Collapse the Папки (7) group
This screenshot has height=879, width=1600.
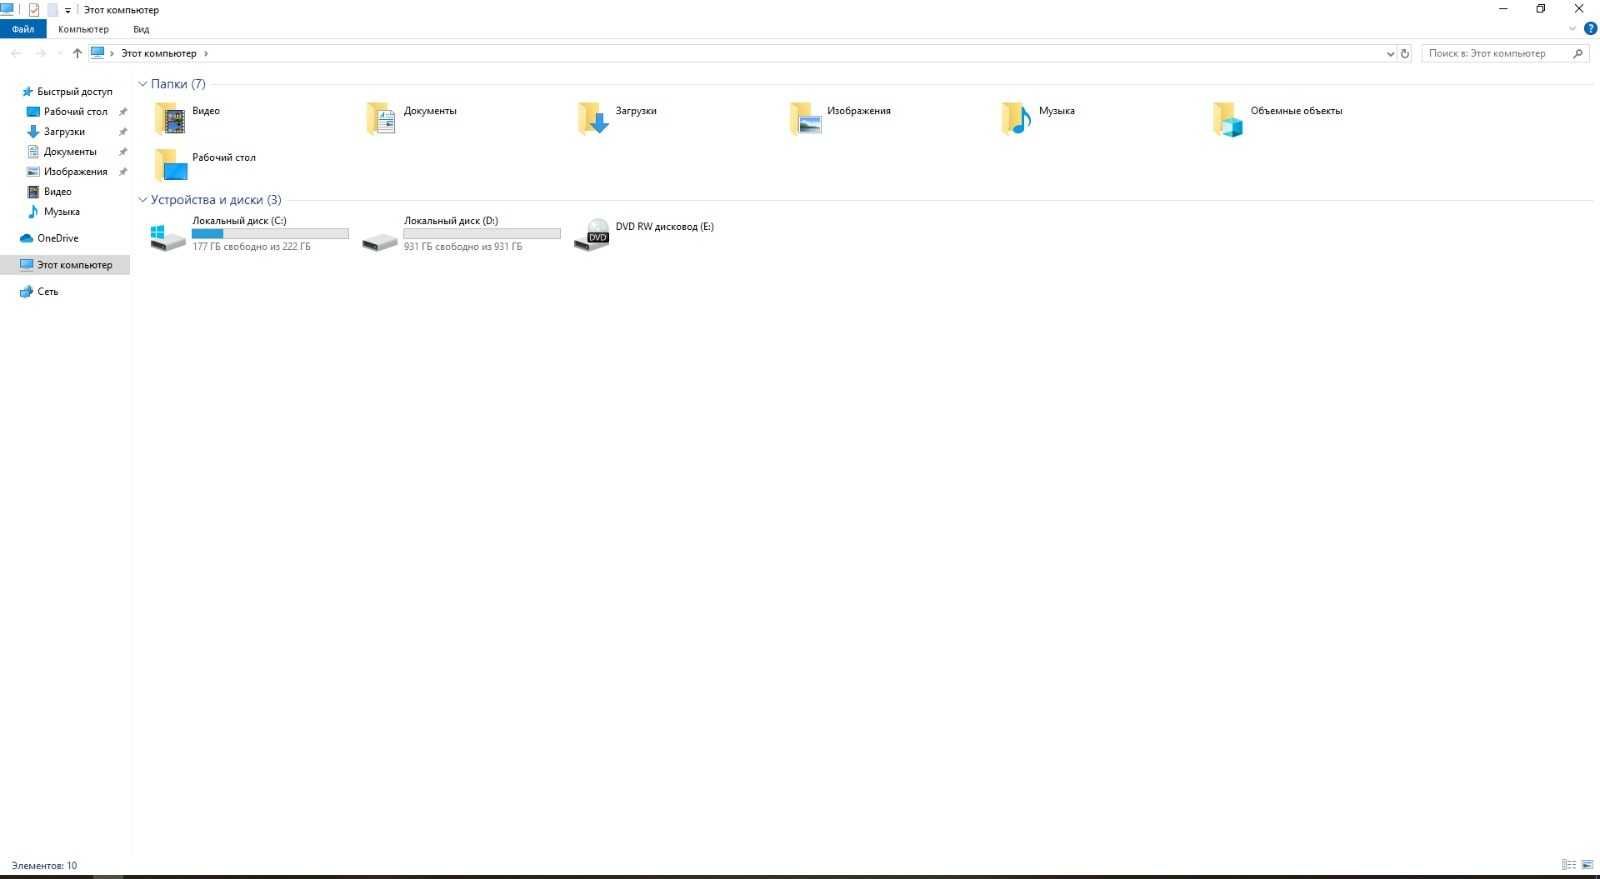(143, 84)
